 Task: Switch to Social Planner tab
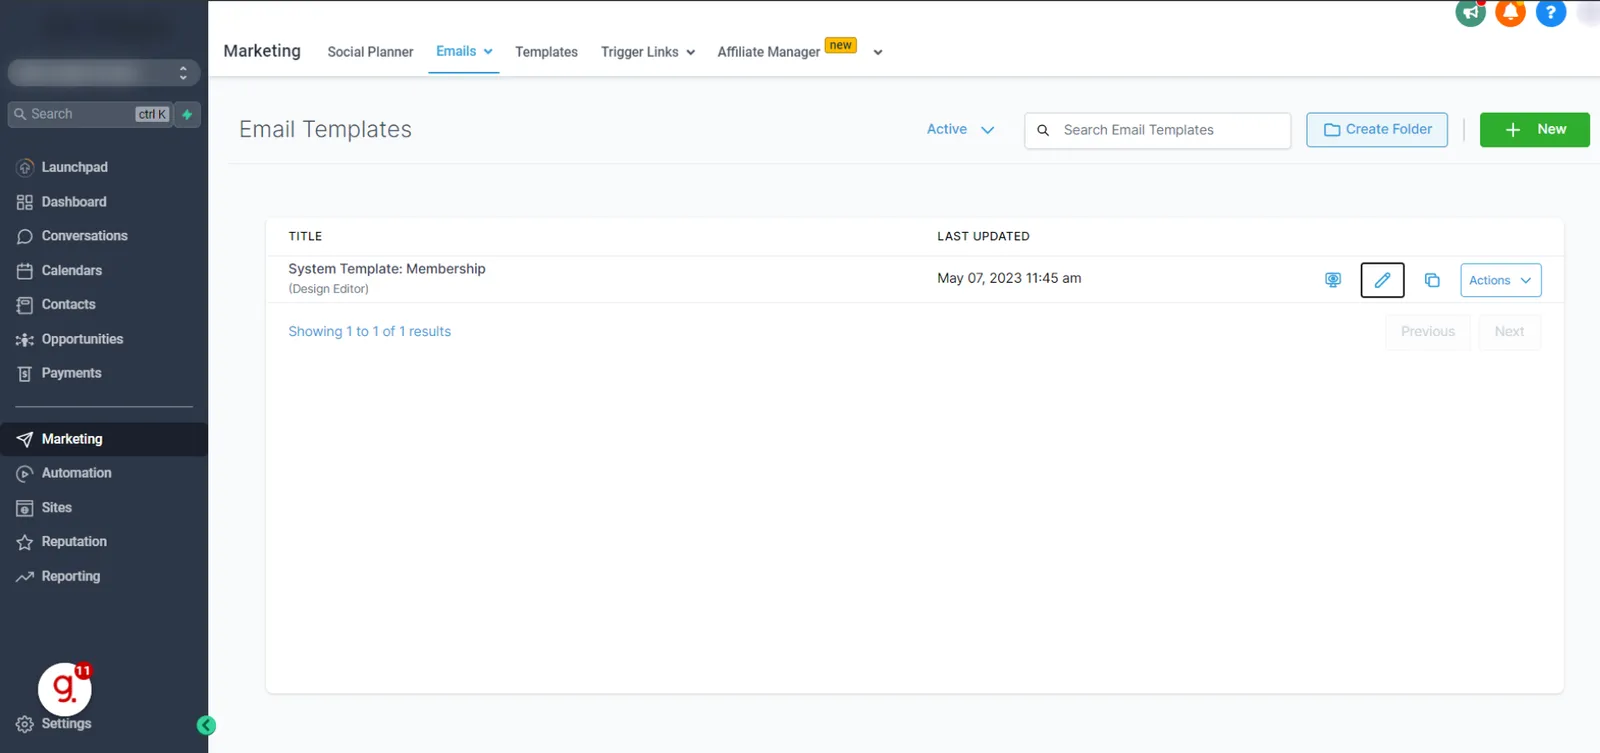click(370, 52)
